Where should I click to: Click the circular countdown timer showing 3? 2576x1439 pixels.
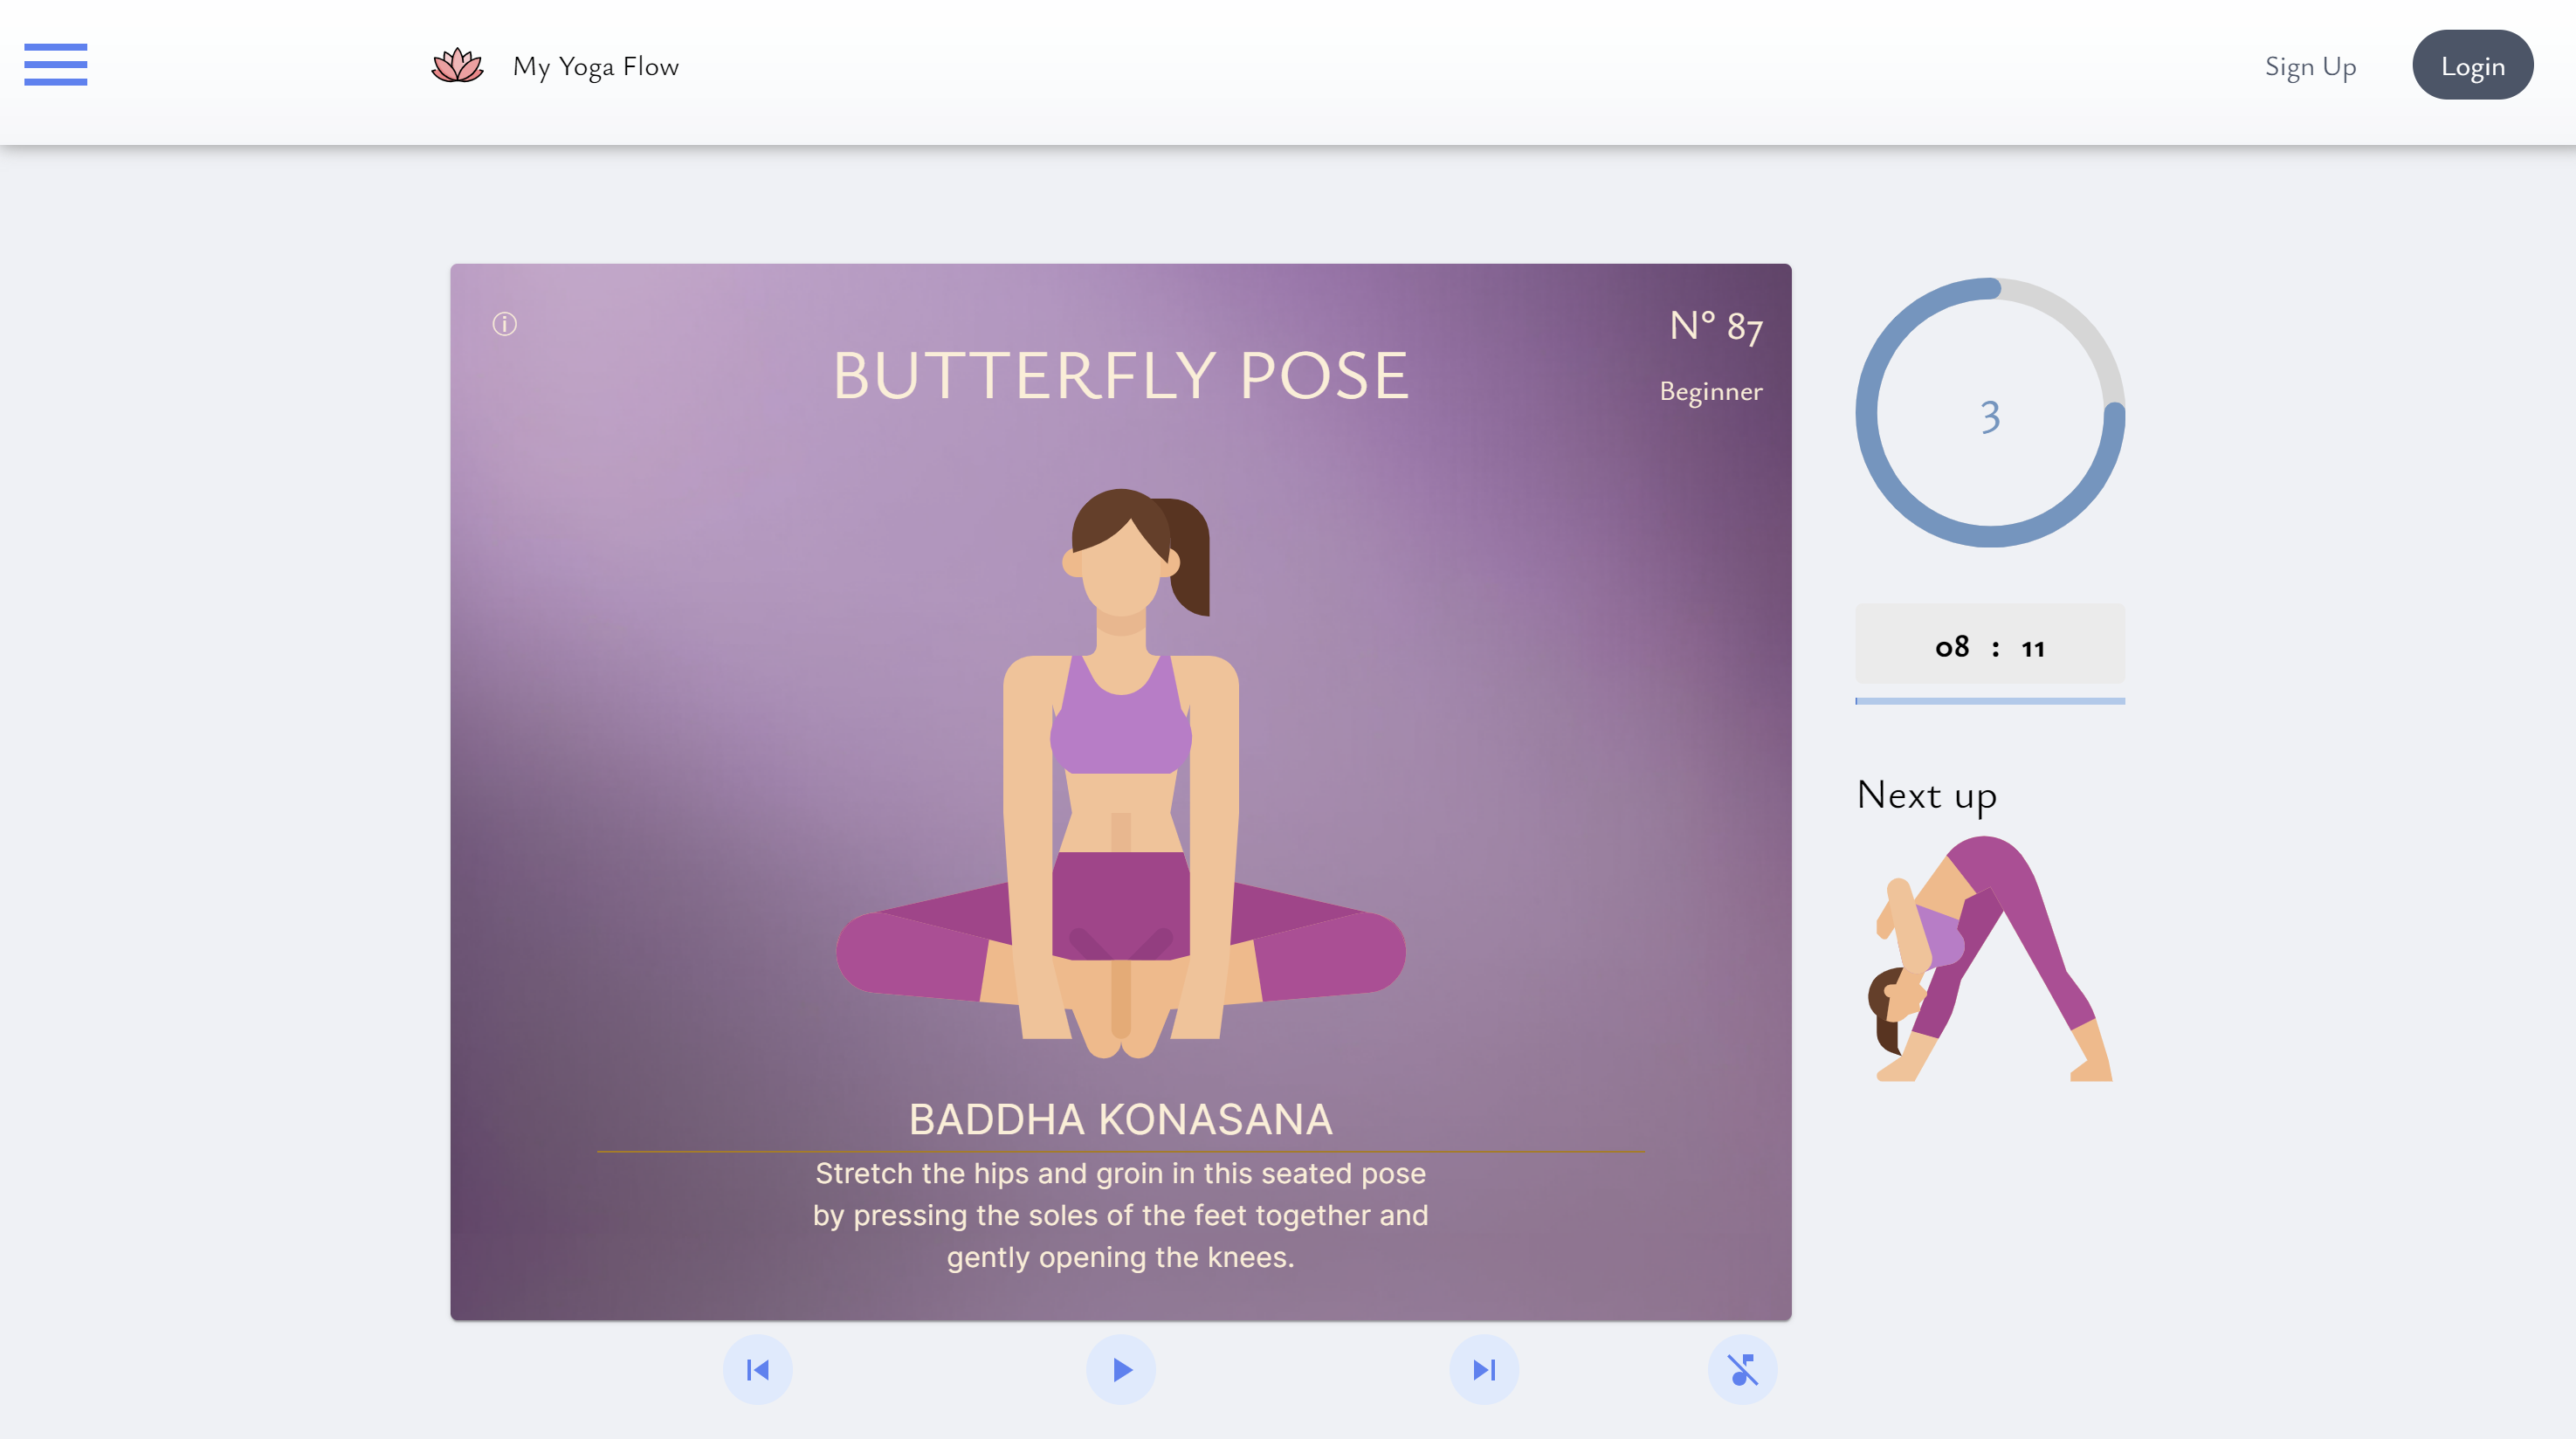click(x=1989, y=413)
